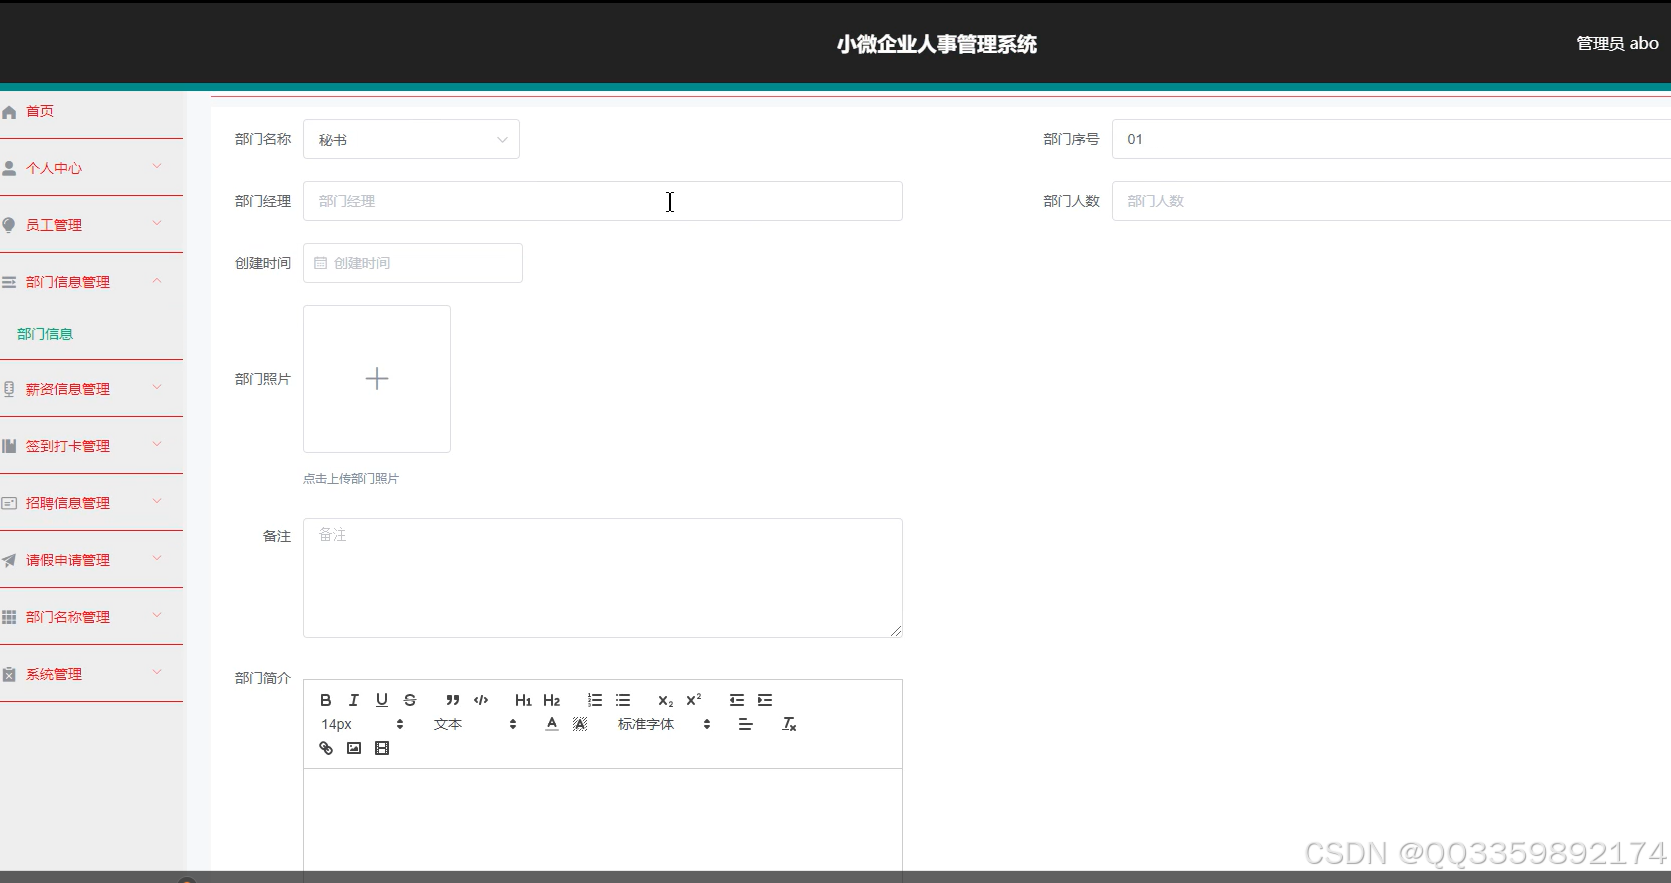Open the 标准字体 font family dropdown
The height and width of the screenshot is (883, 1671).
click(664, 724)
